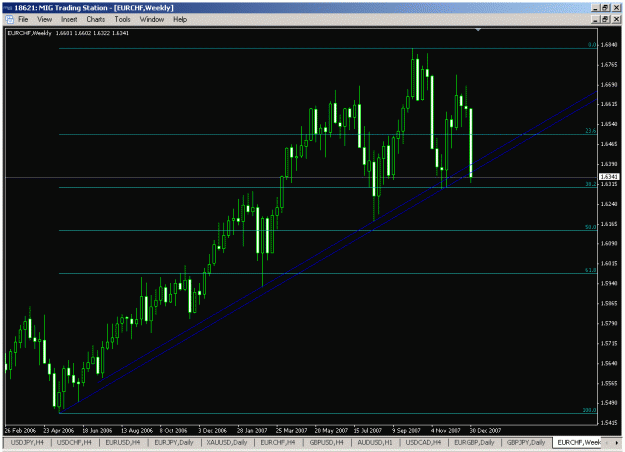
Task: Switch to the GBPJPY,Daily chart tab
Action: pyautogui.click(x=526, y=442)
